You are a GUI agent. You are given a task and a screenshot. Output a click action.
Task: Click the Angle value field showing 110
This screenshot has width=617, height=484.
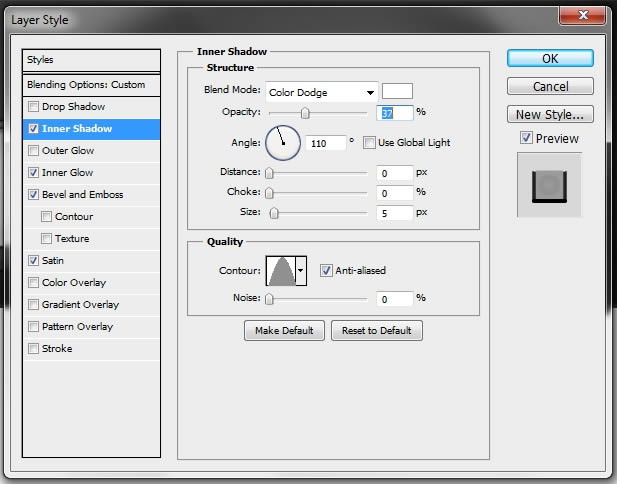coord(326,143)
